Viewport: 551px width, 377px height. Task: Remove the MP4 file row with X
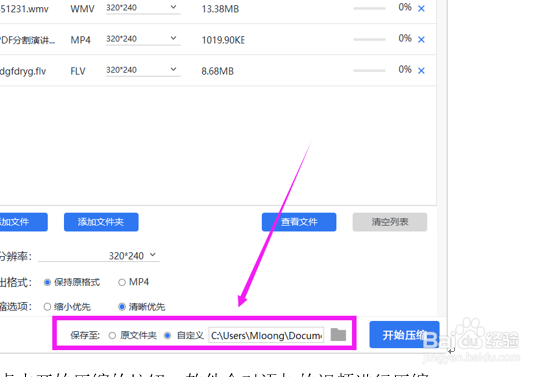coord(421,39)
